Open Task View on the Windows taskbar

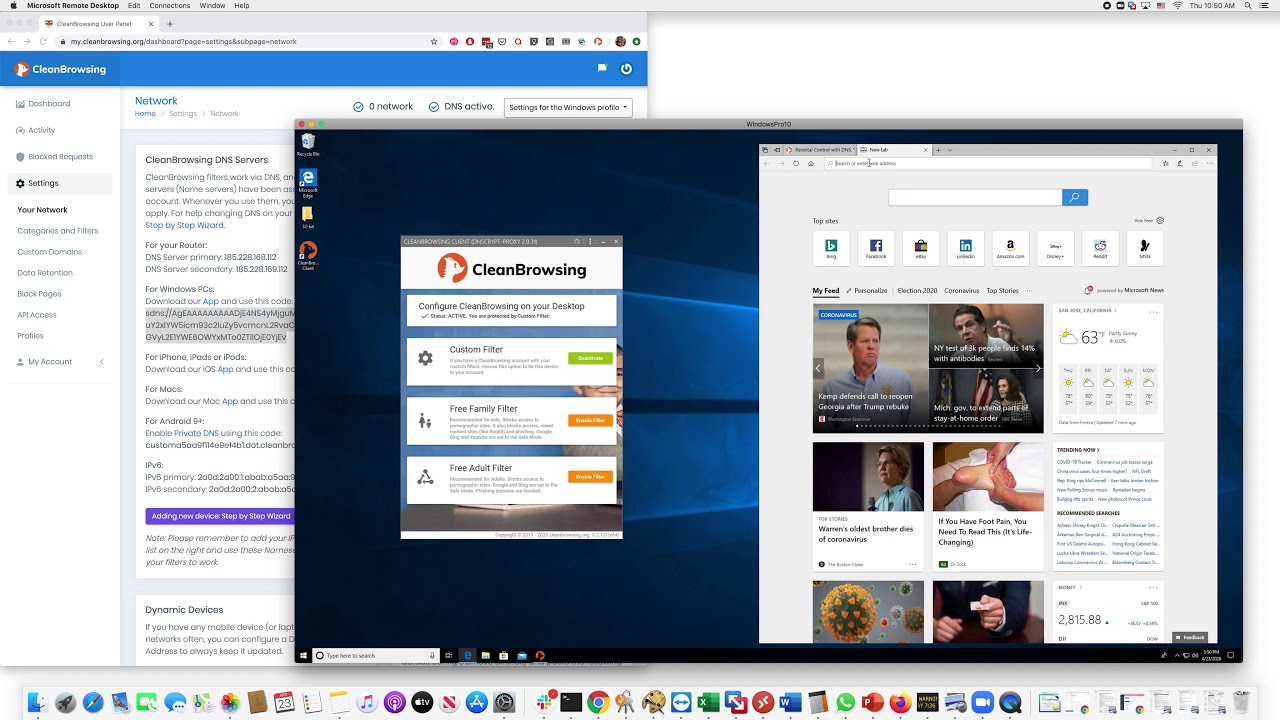pos(449,655)
